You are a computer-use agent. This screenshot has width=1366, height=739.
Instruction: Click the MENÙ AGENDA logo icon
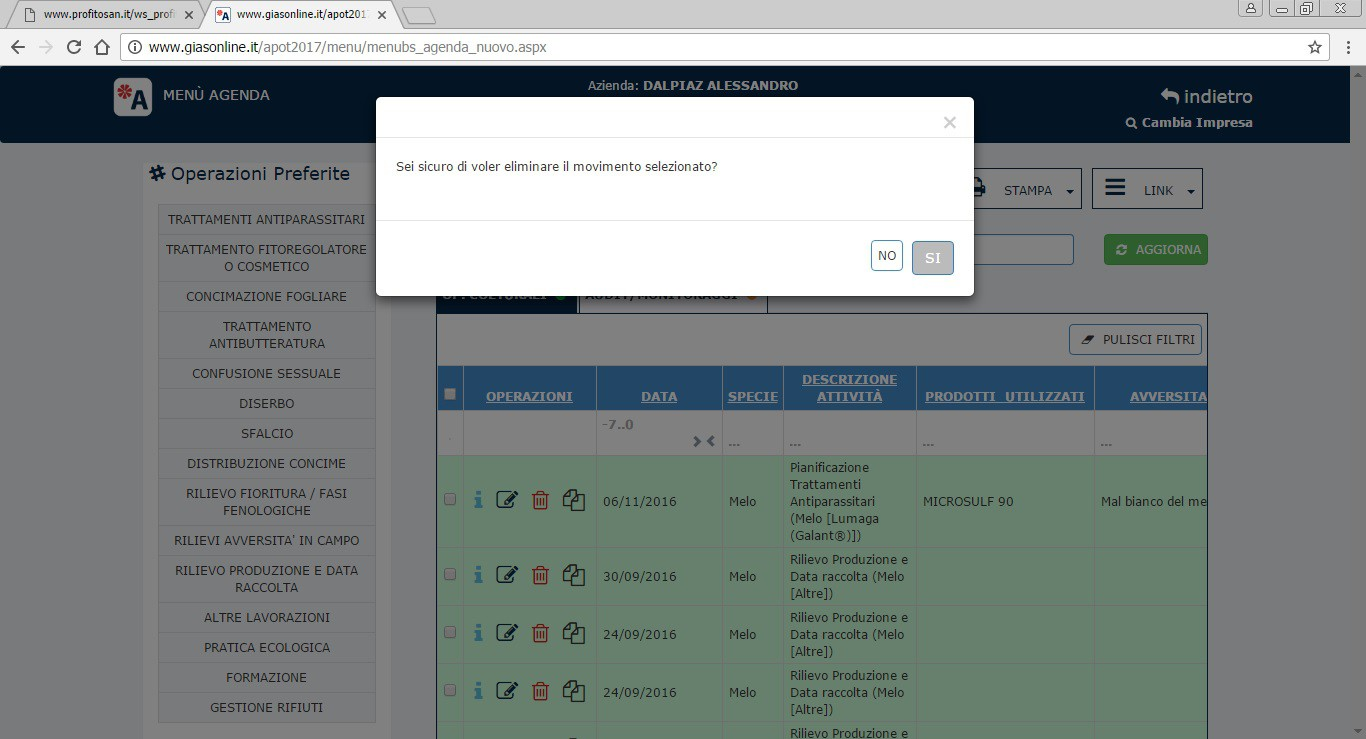[133, 97]
